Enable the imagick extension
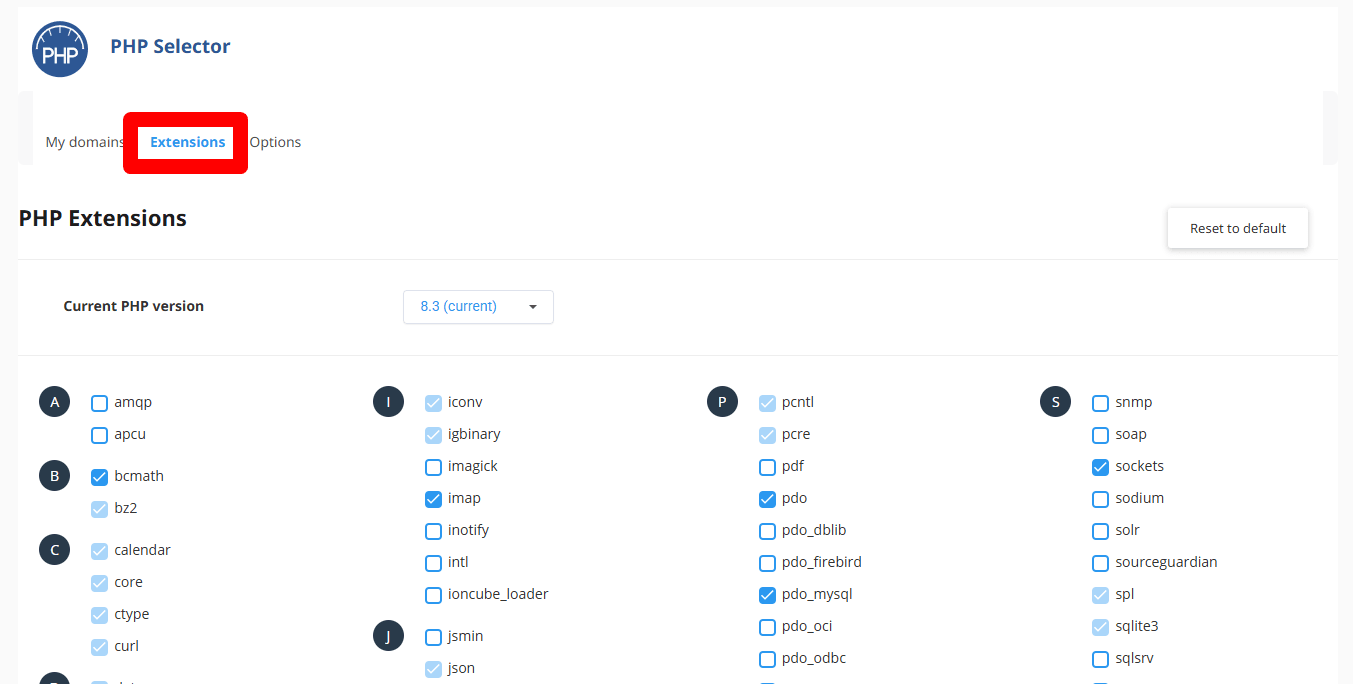1353x684 pixels. pyautogui.click(x=433, y=468)
